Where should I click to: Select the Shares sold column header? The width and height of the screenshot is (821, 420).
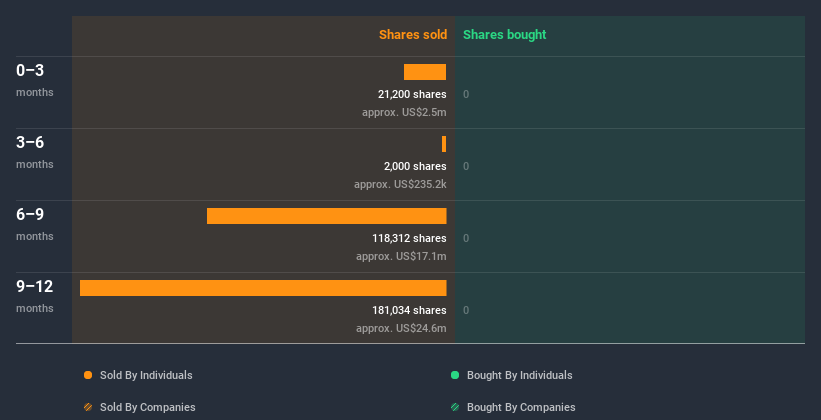coord(412,35)
